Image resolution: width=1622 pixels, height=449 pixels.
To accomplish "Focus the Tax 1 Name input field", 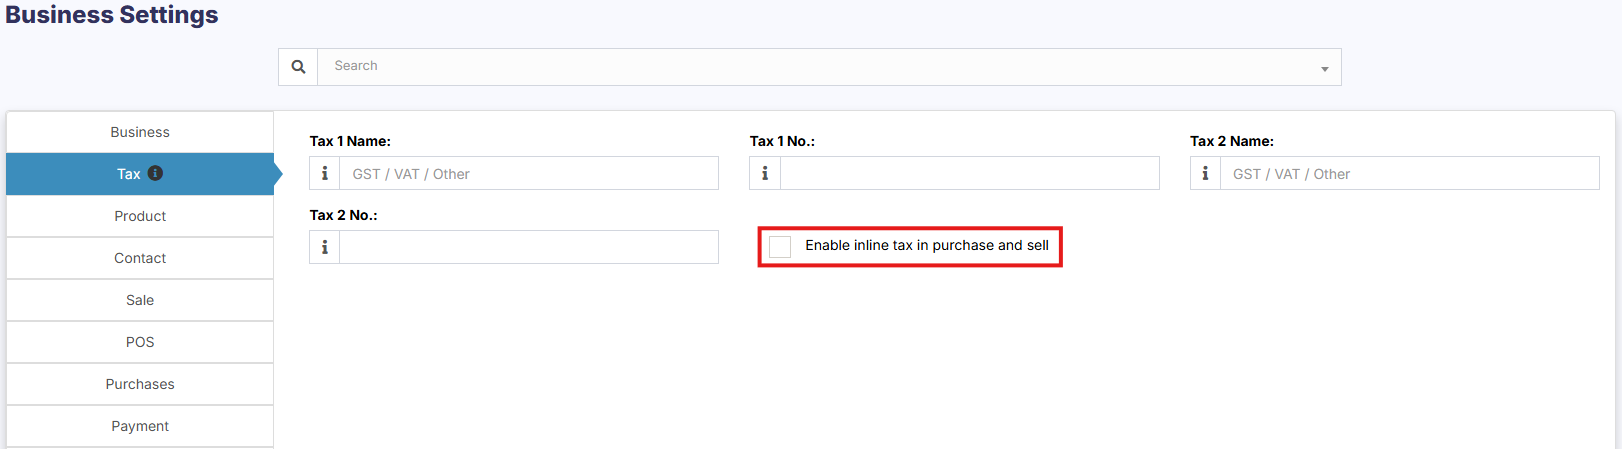I will click(528, 174).
